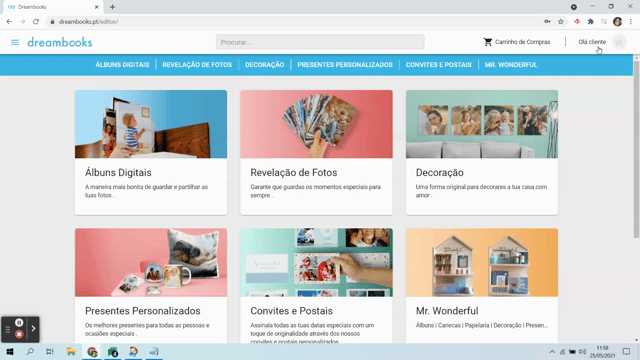Pause the screen recording
Viewport: 640px width, 360px height.
click(x=19, y=322)
